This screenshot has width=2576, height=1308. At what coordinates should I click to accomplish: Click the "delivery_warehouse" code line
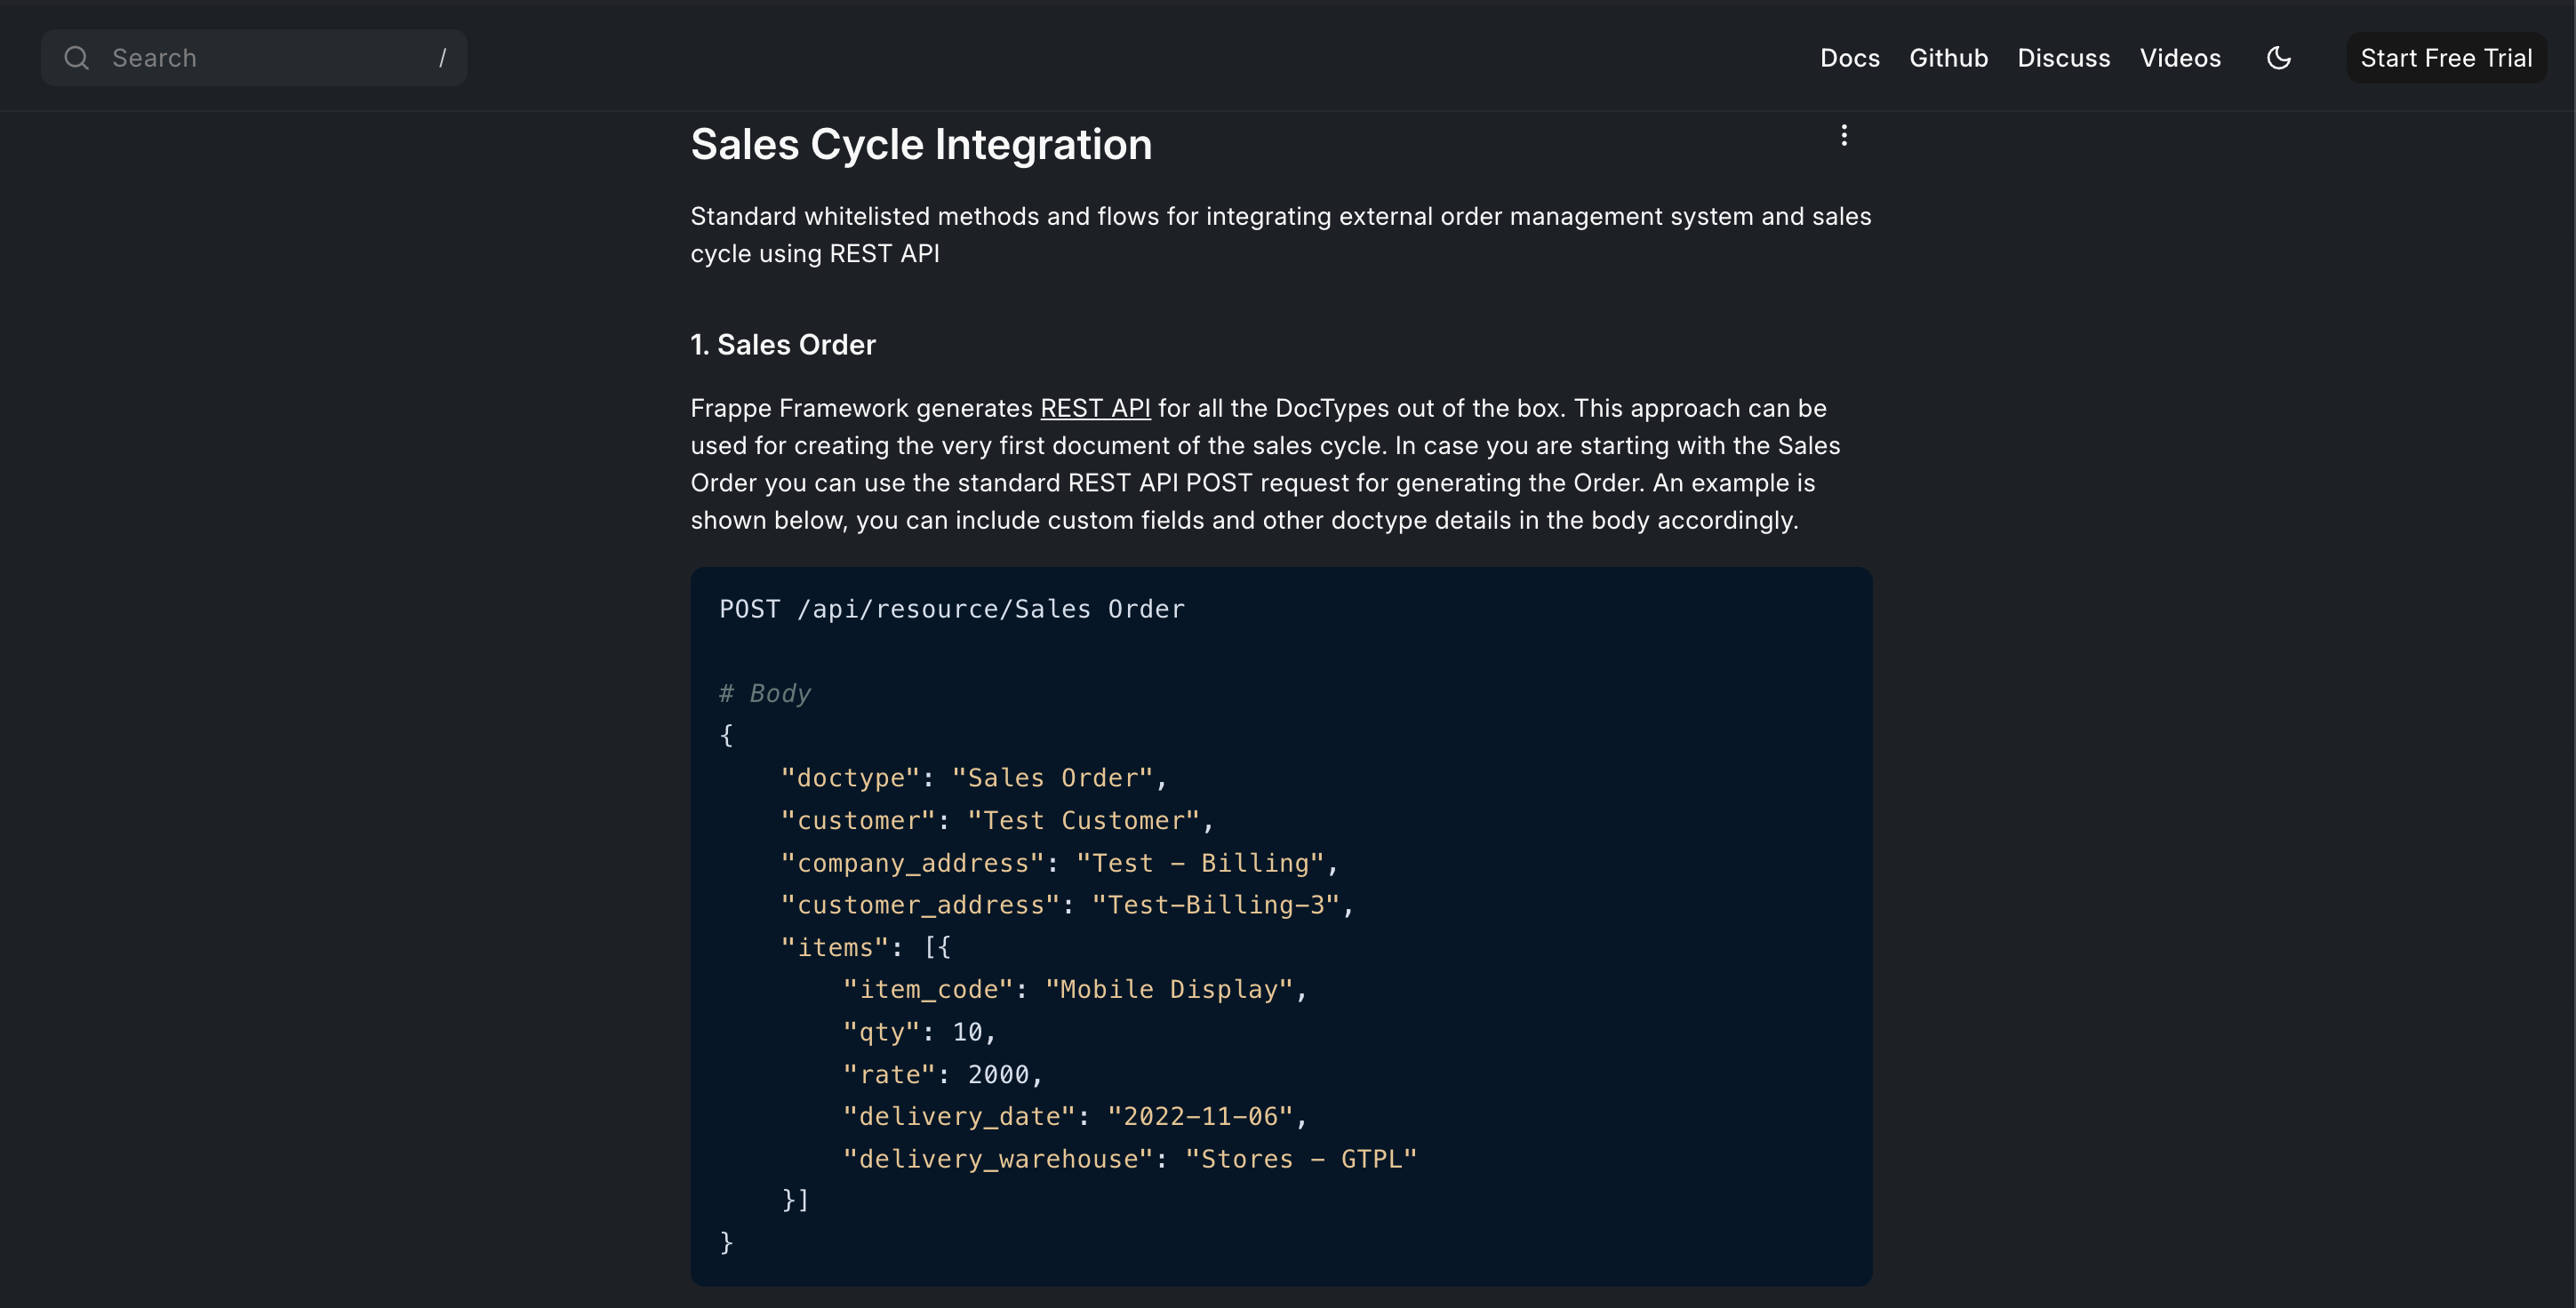pos(1130,1159)
